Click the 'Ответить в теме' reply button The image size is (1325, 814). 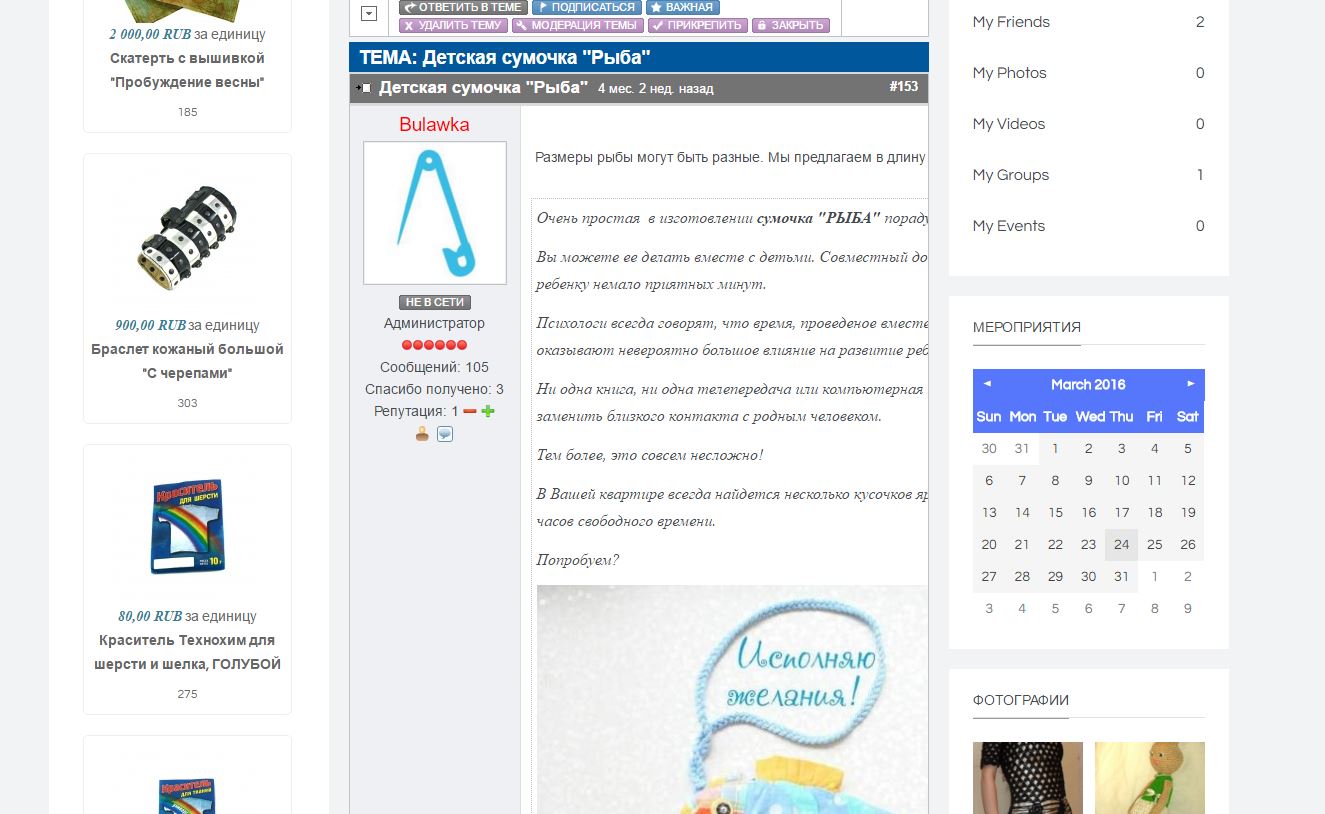(462, 7)
